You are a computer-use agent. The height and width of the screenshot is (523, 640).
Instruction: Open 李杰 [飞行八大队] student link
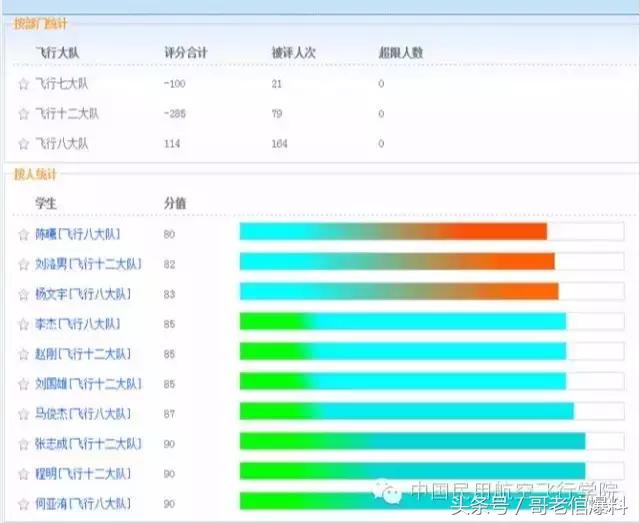[x=78, y=324]
